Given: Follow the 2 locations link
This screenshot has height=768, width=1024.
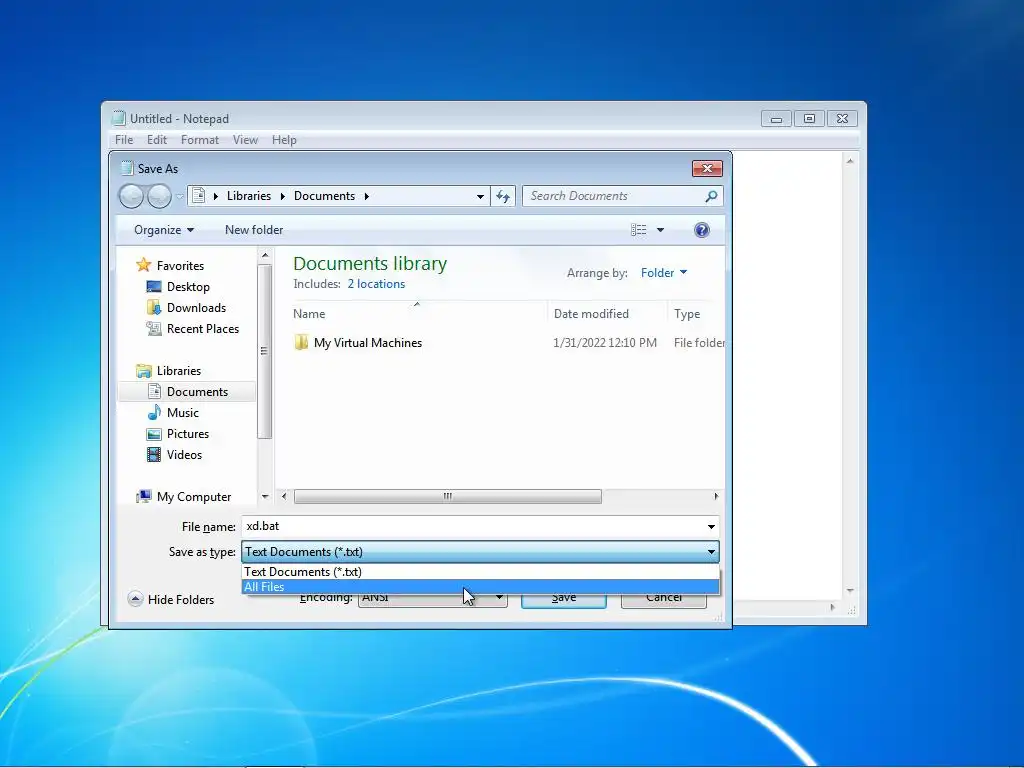Looking at the screenshot, I should click(376, 284).
